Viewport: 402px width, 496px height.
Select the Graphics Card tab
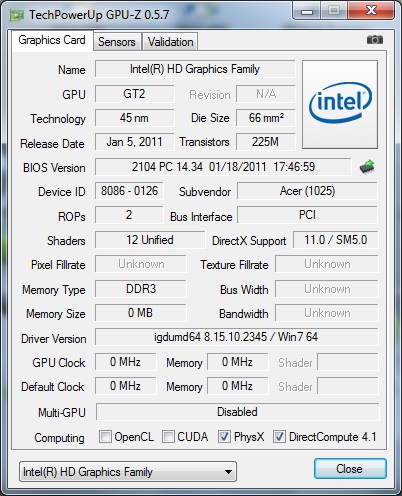[x=52, y=41]
